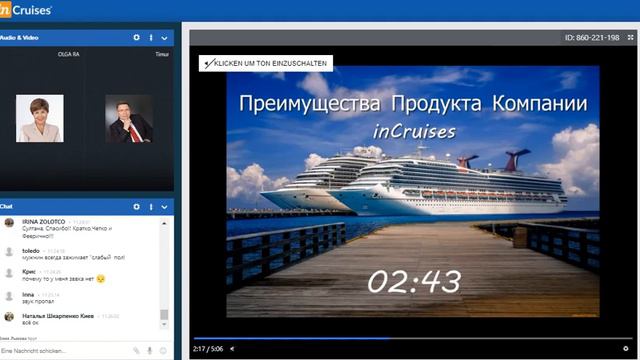The image size is (640, 360).
Task: Open Chat panel more options menu
Action: [151, 207]
